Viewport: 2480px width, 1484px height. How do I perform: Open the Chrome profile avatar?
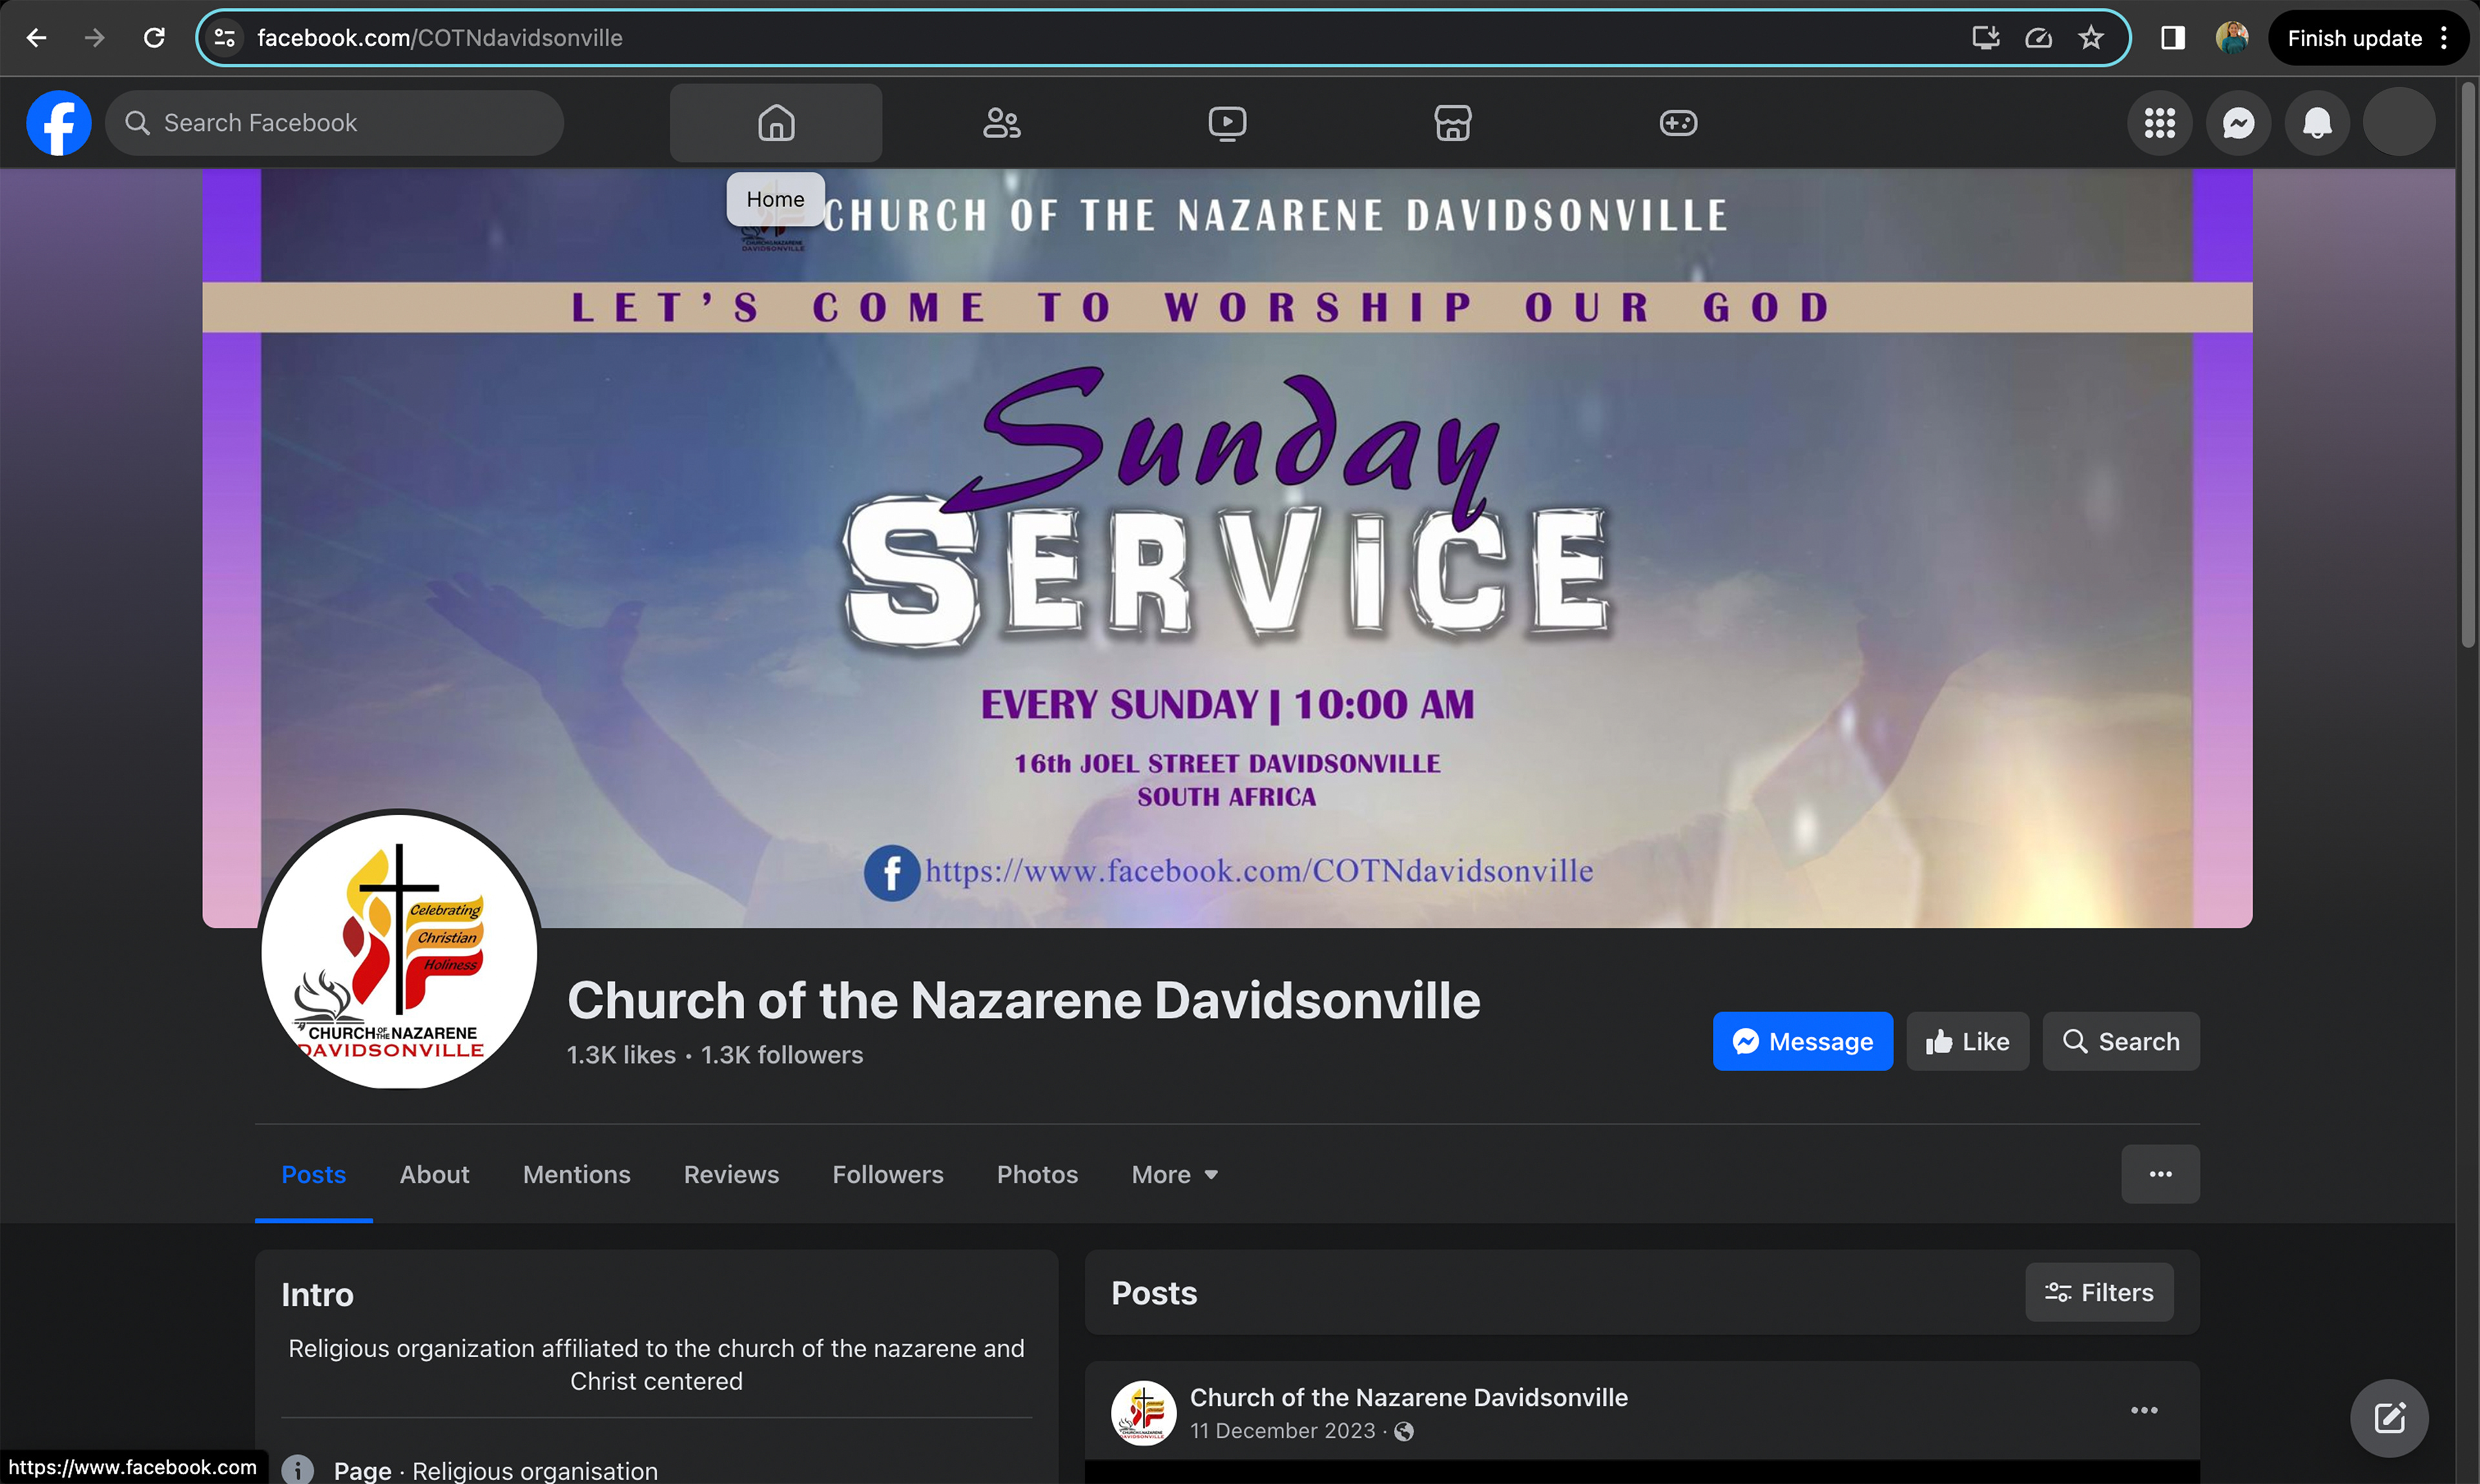click(x=2232, y=38)
